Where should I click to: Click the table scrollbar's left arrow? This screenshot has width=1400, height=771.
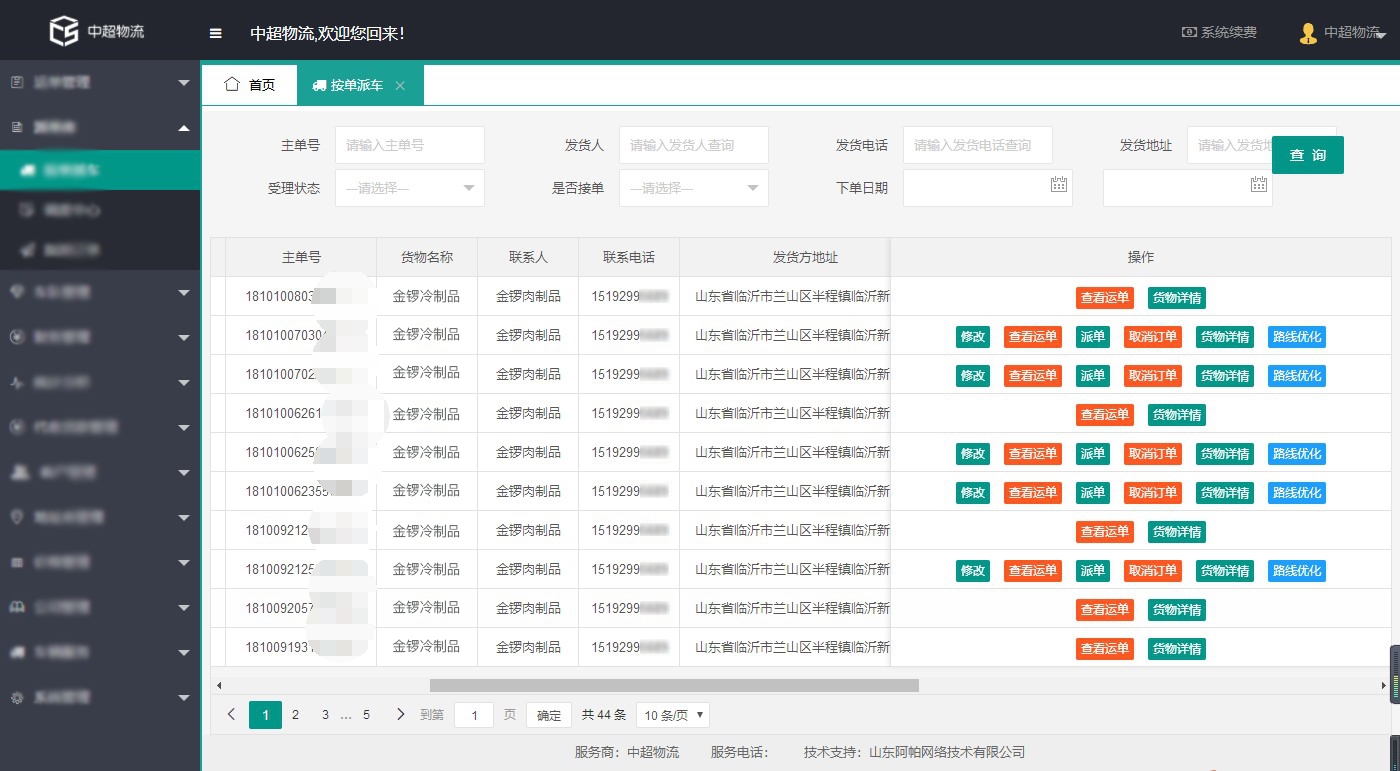(x=219, y=686)
